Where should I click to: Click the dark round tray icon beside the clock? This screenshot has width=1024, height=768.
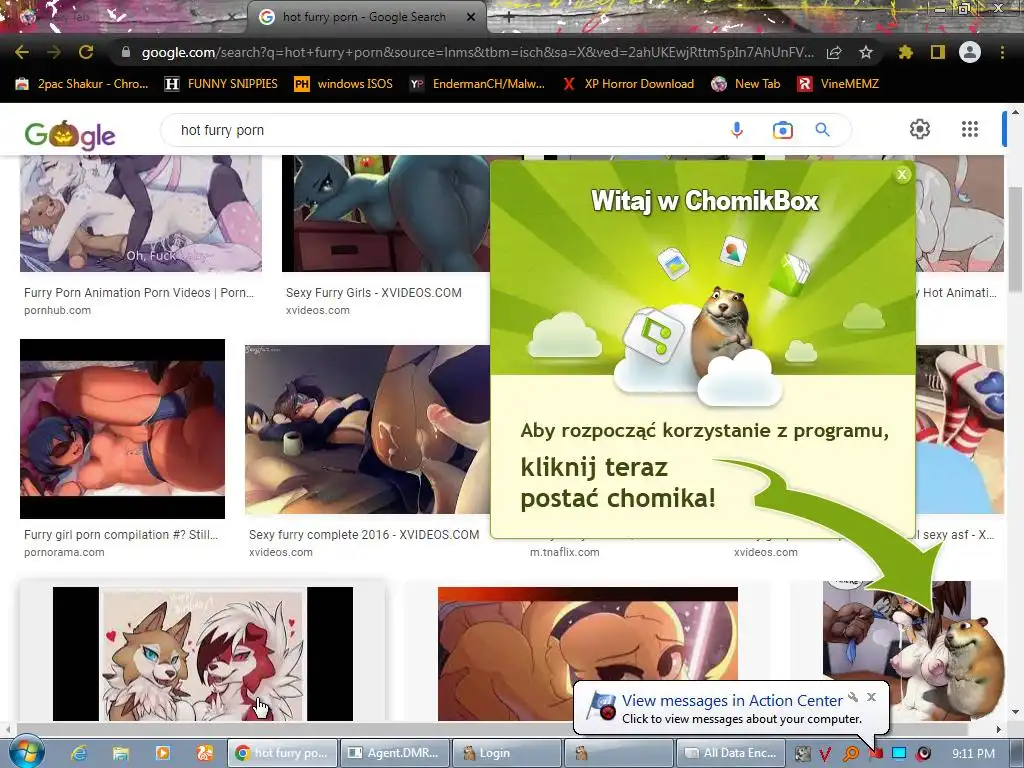pos(923,754)
